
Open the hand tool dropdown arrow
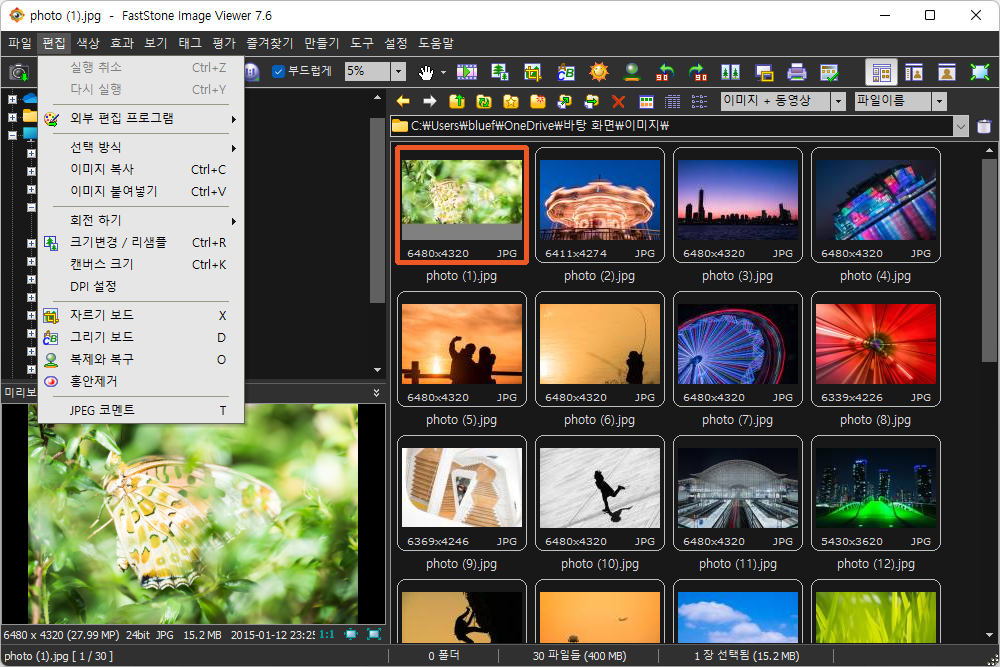pos(443,72)
